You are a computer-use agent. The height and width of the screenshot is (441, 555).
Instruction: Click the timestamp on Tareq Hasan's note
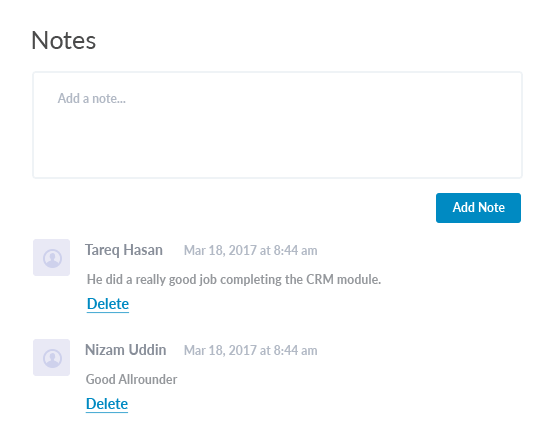click(x=251, y=251)
